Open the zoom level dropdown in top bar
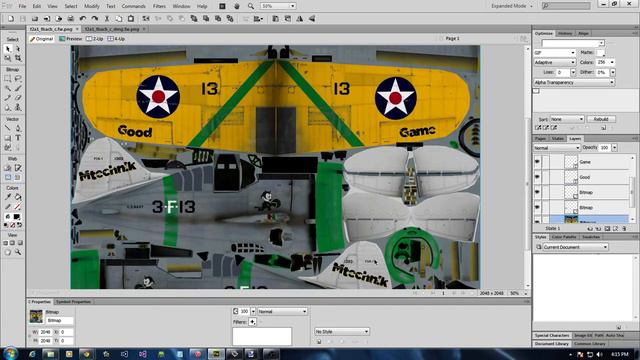The height and width of the screenshot is (360, 640). click(x=293, y=6)
